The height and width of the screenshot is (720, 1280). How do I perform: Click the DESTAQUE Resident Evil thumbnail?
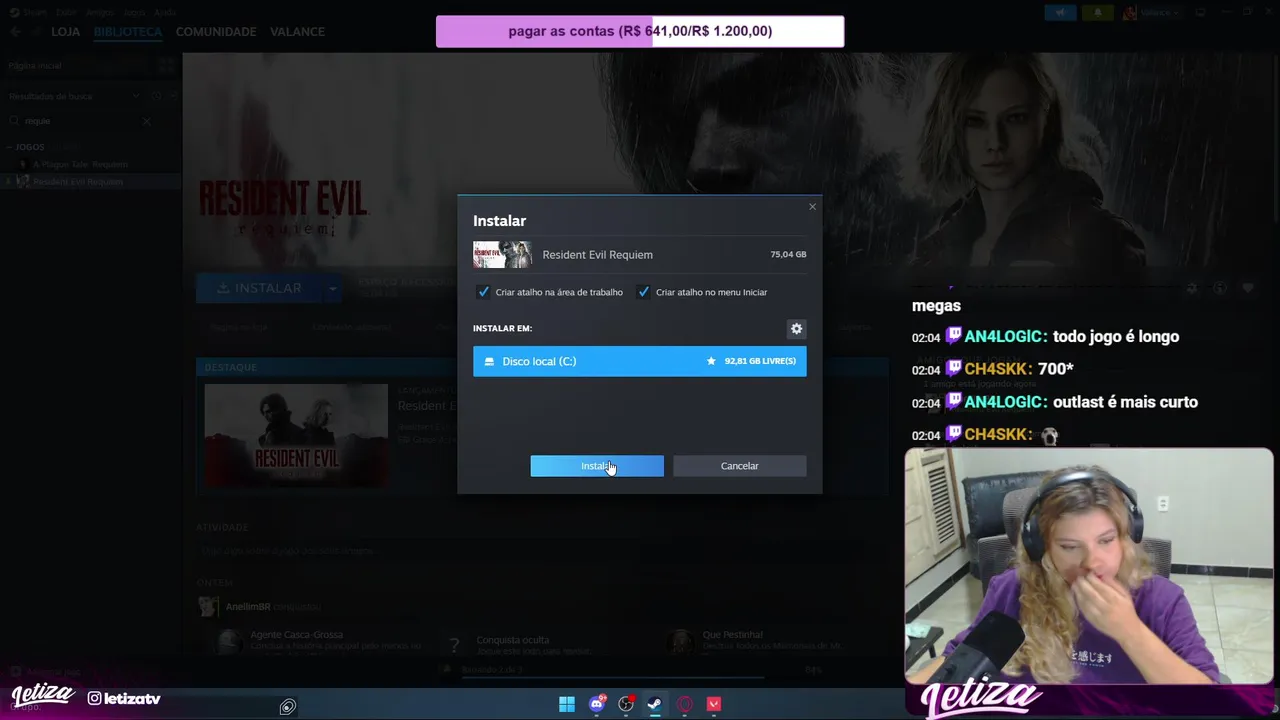296,435
